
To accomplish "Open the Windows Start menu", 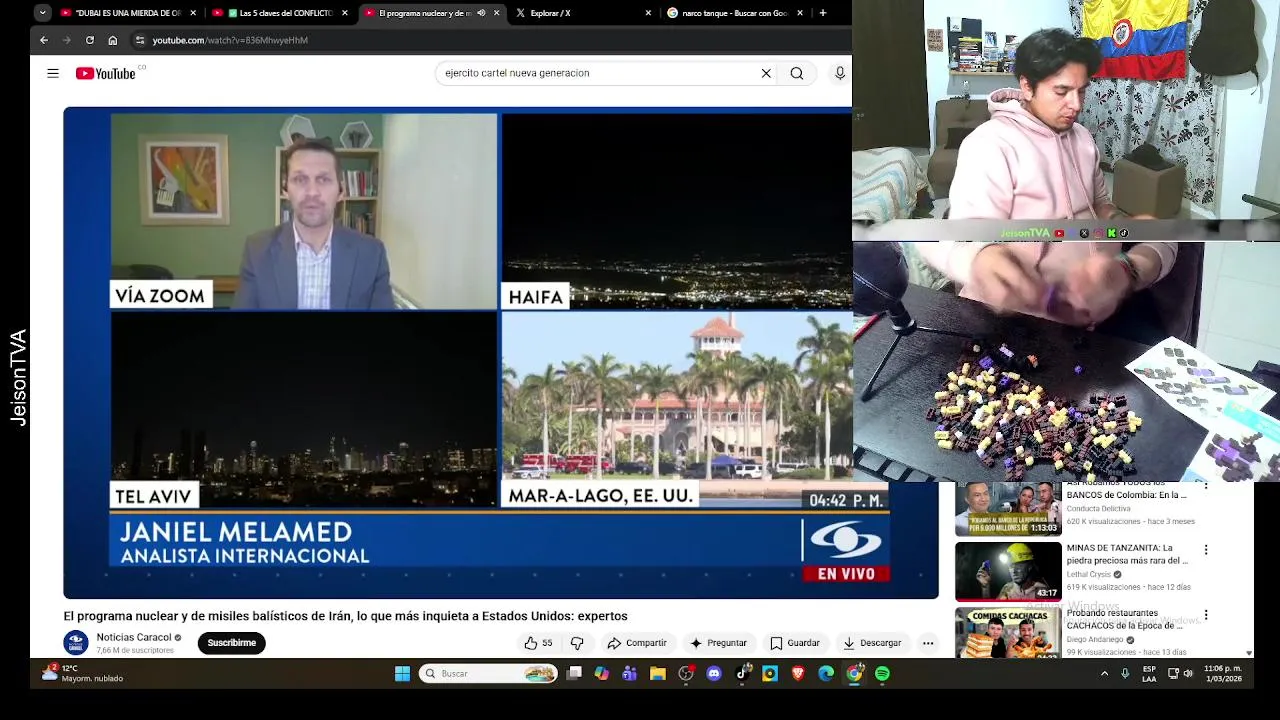I will [x=402, y=674].
